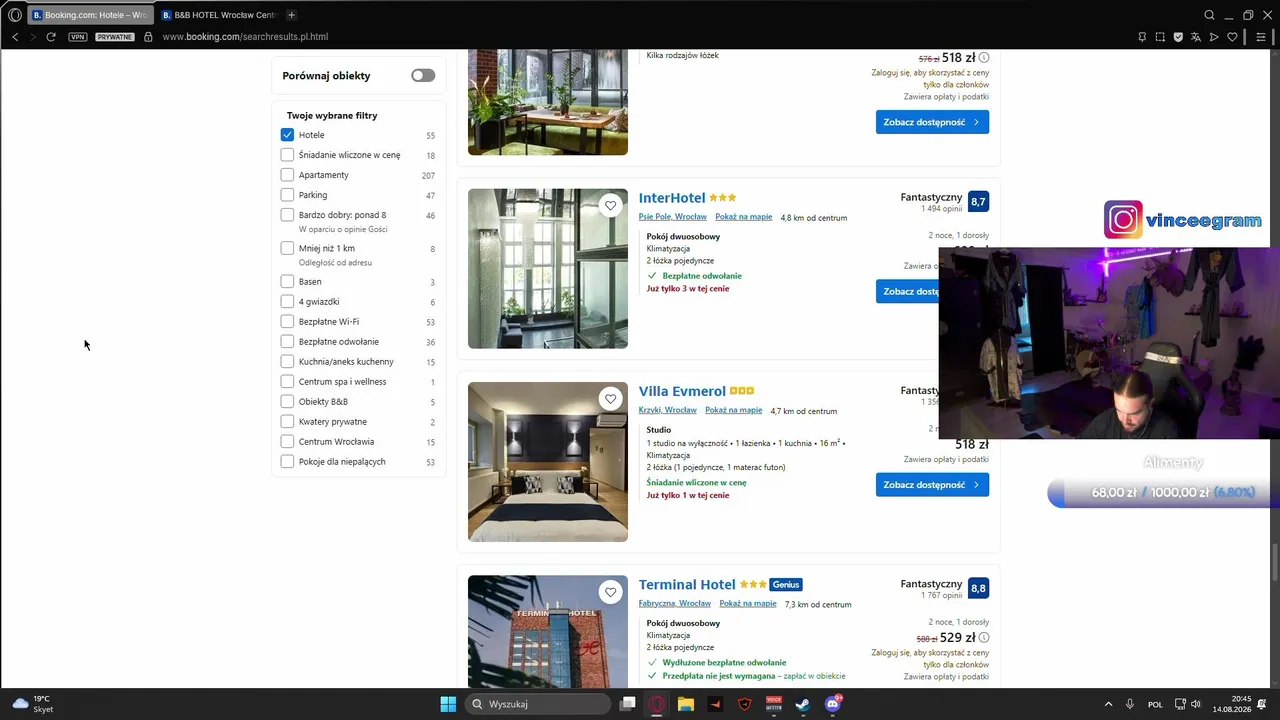Screen dimensions: 1280x720
Task: Check Pokoje dla niepalących filter
Action: tap(287, 462)
